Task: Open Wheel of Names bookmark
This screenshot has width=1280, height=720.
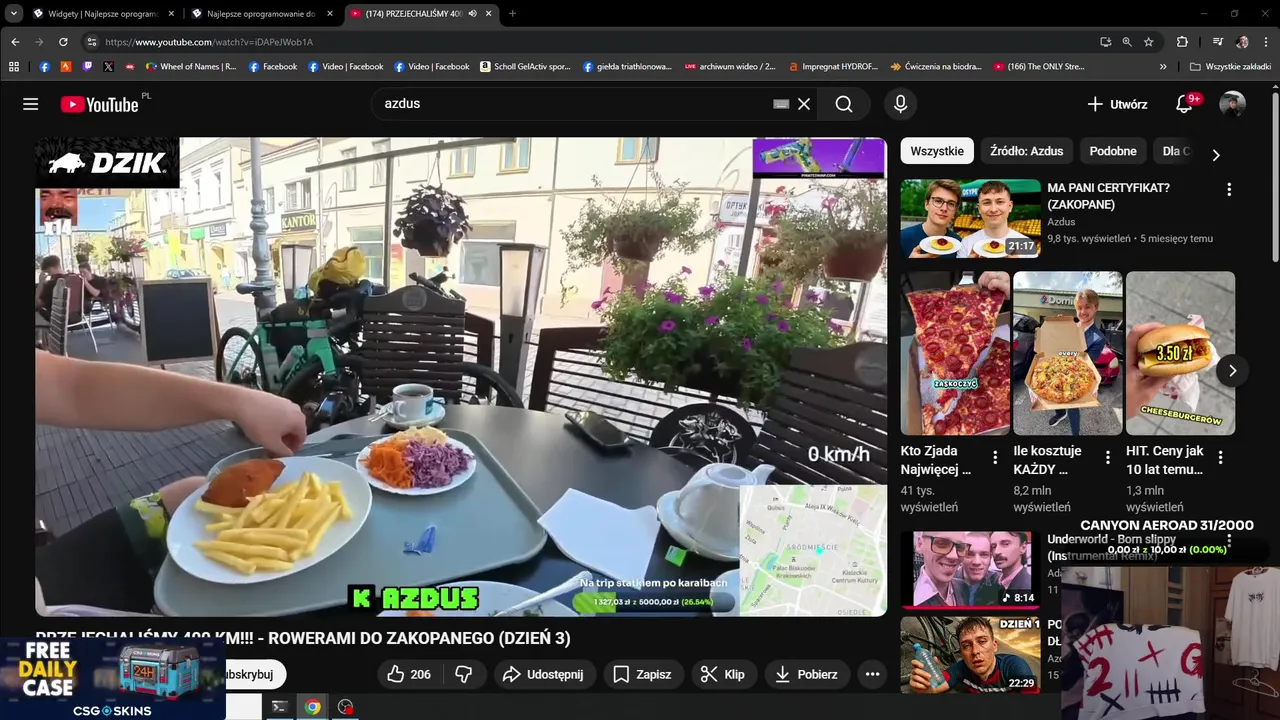Action: [191, 67]
